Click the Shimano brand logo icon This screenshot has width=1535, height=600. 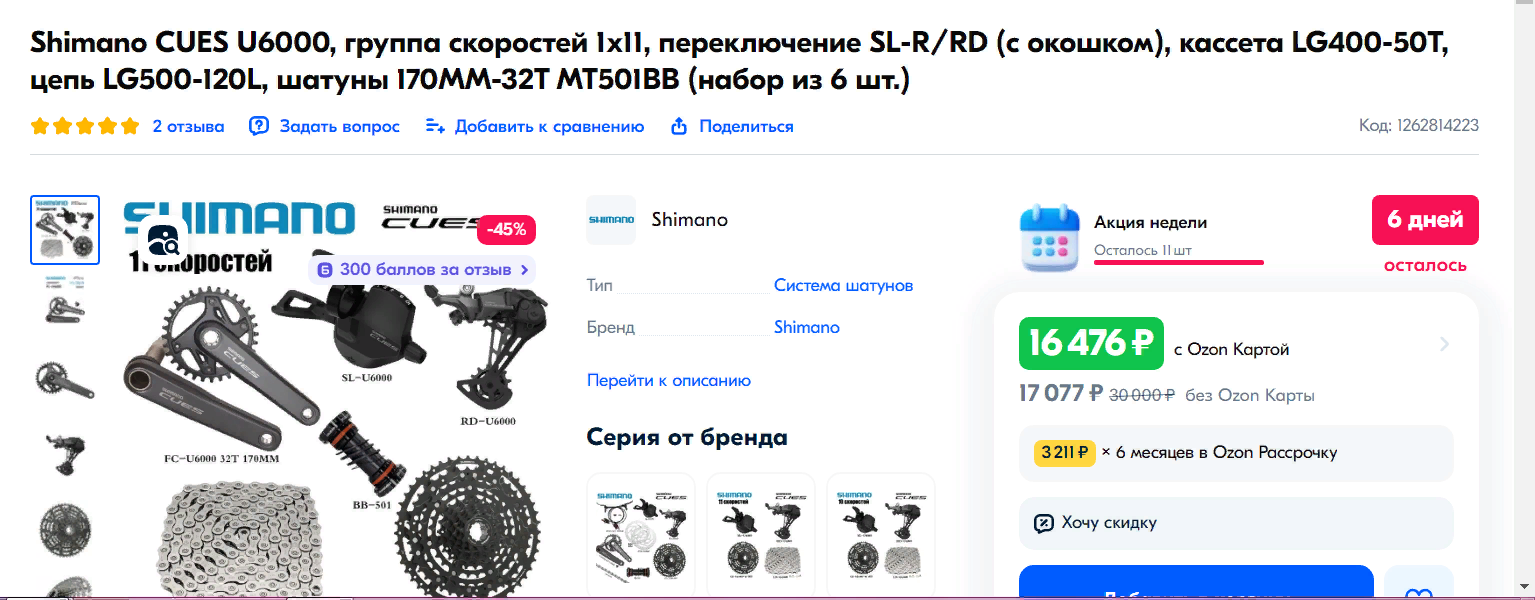[x=611, y=220]
